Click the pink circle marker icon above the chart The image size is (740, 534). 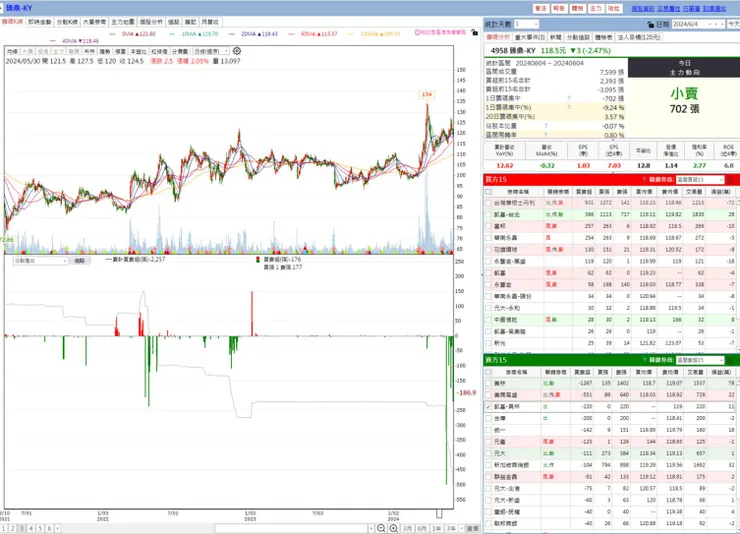417,33
